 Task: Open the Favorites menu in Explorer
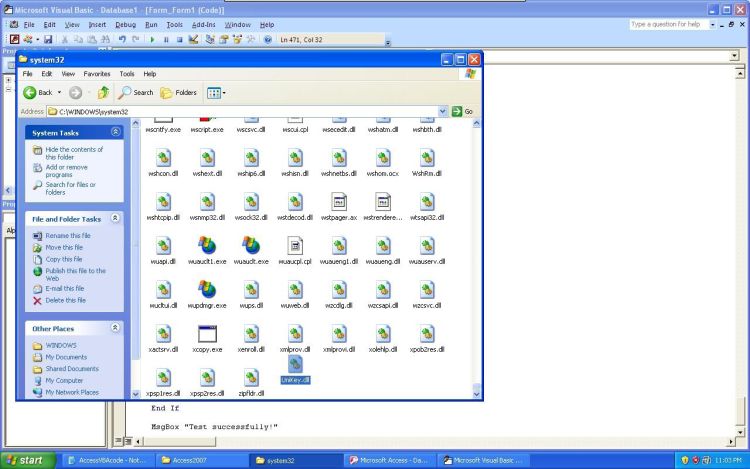(x=97, y=74)
